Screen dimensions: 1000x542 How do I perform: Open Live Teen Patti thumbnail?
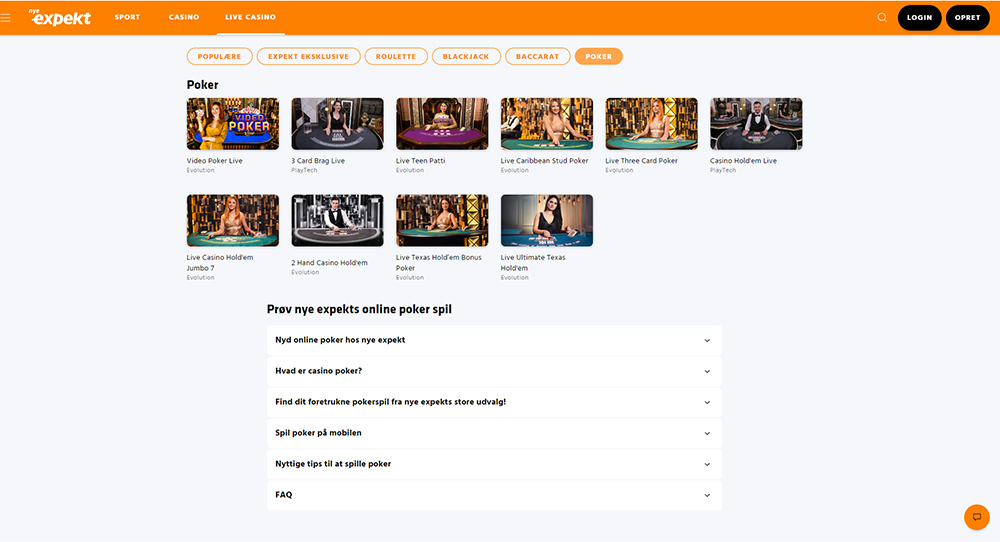click(x=442, y=124)
